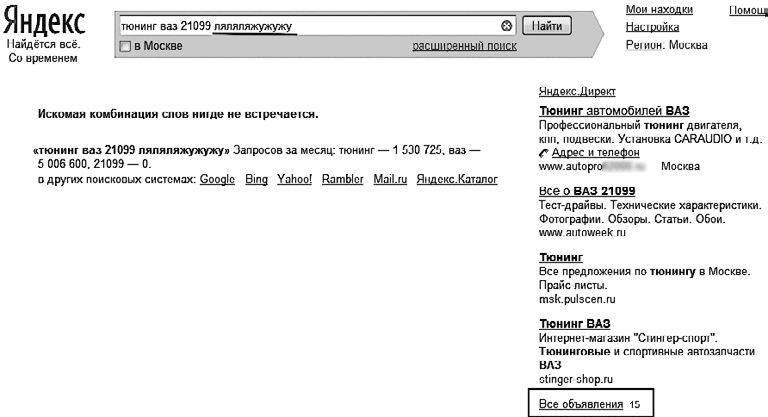Open the ad titled 'Тюнинг'
The image size is (768, 417).
pos(561,257)
